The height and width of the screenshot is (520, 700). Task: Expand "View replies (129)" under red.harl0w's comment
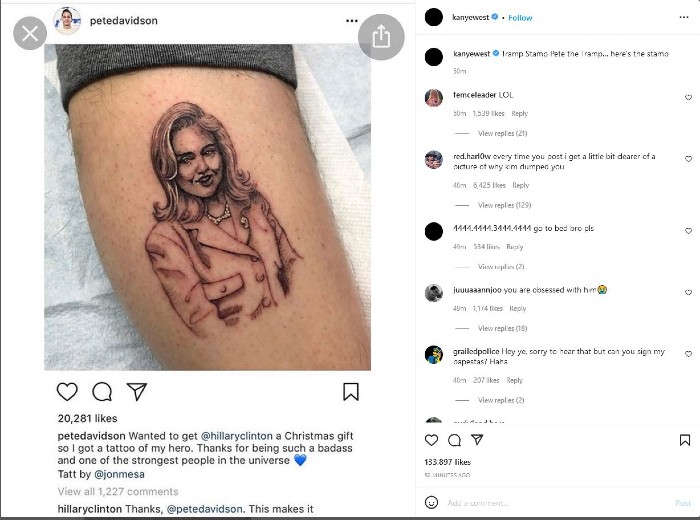[x=504, y=205]
